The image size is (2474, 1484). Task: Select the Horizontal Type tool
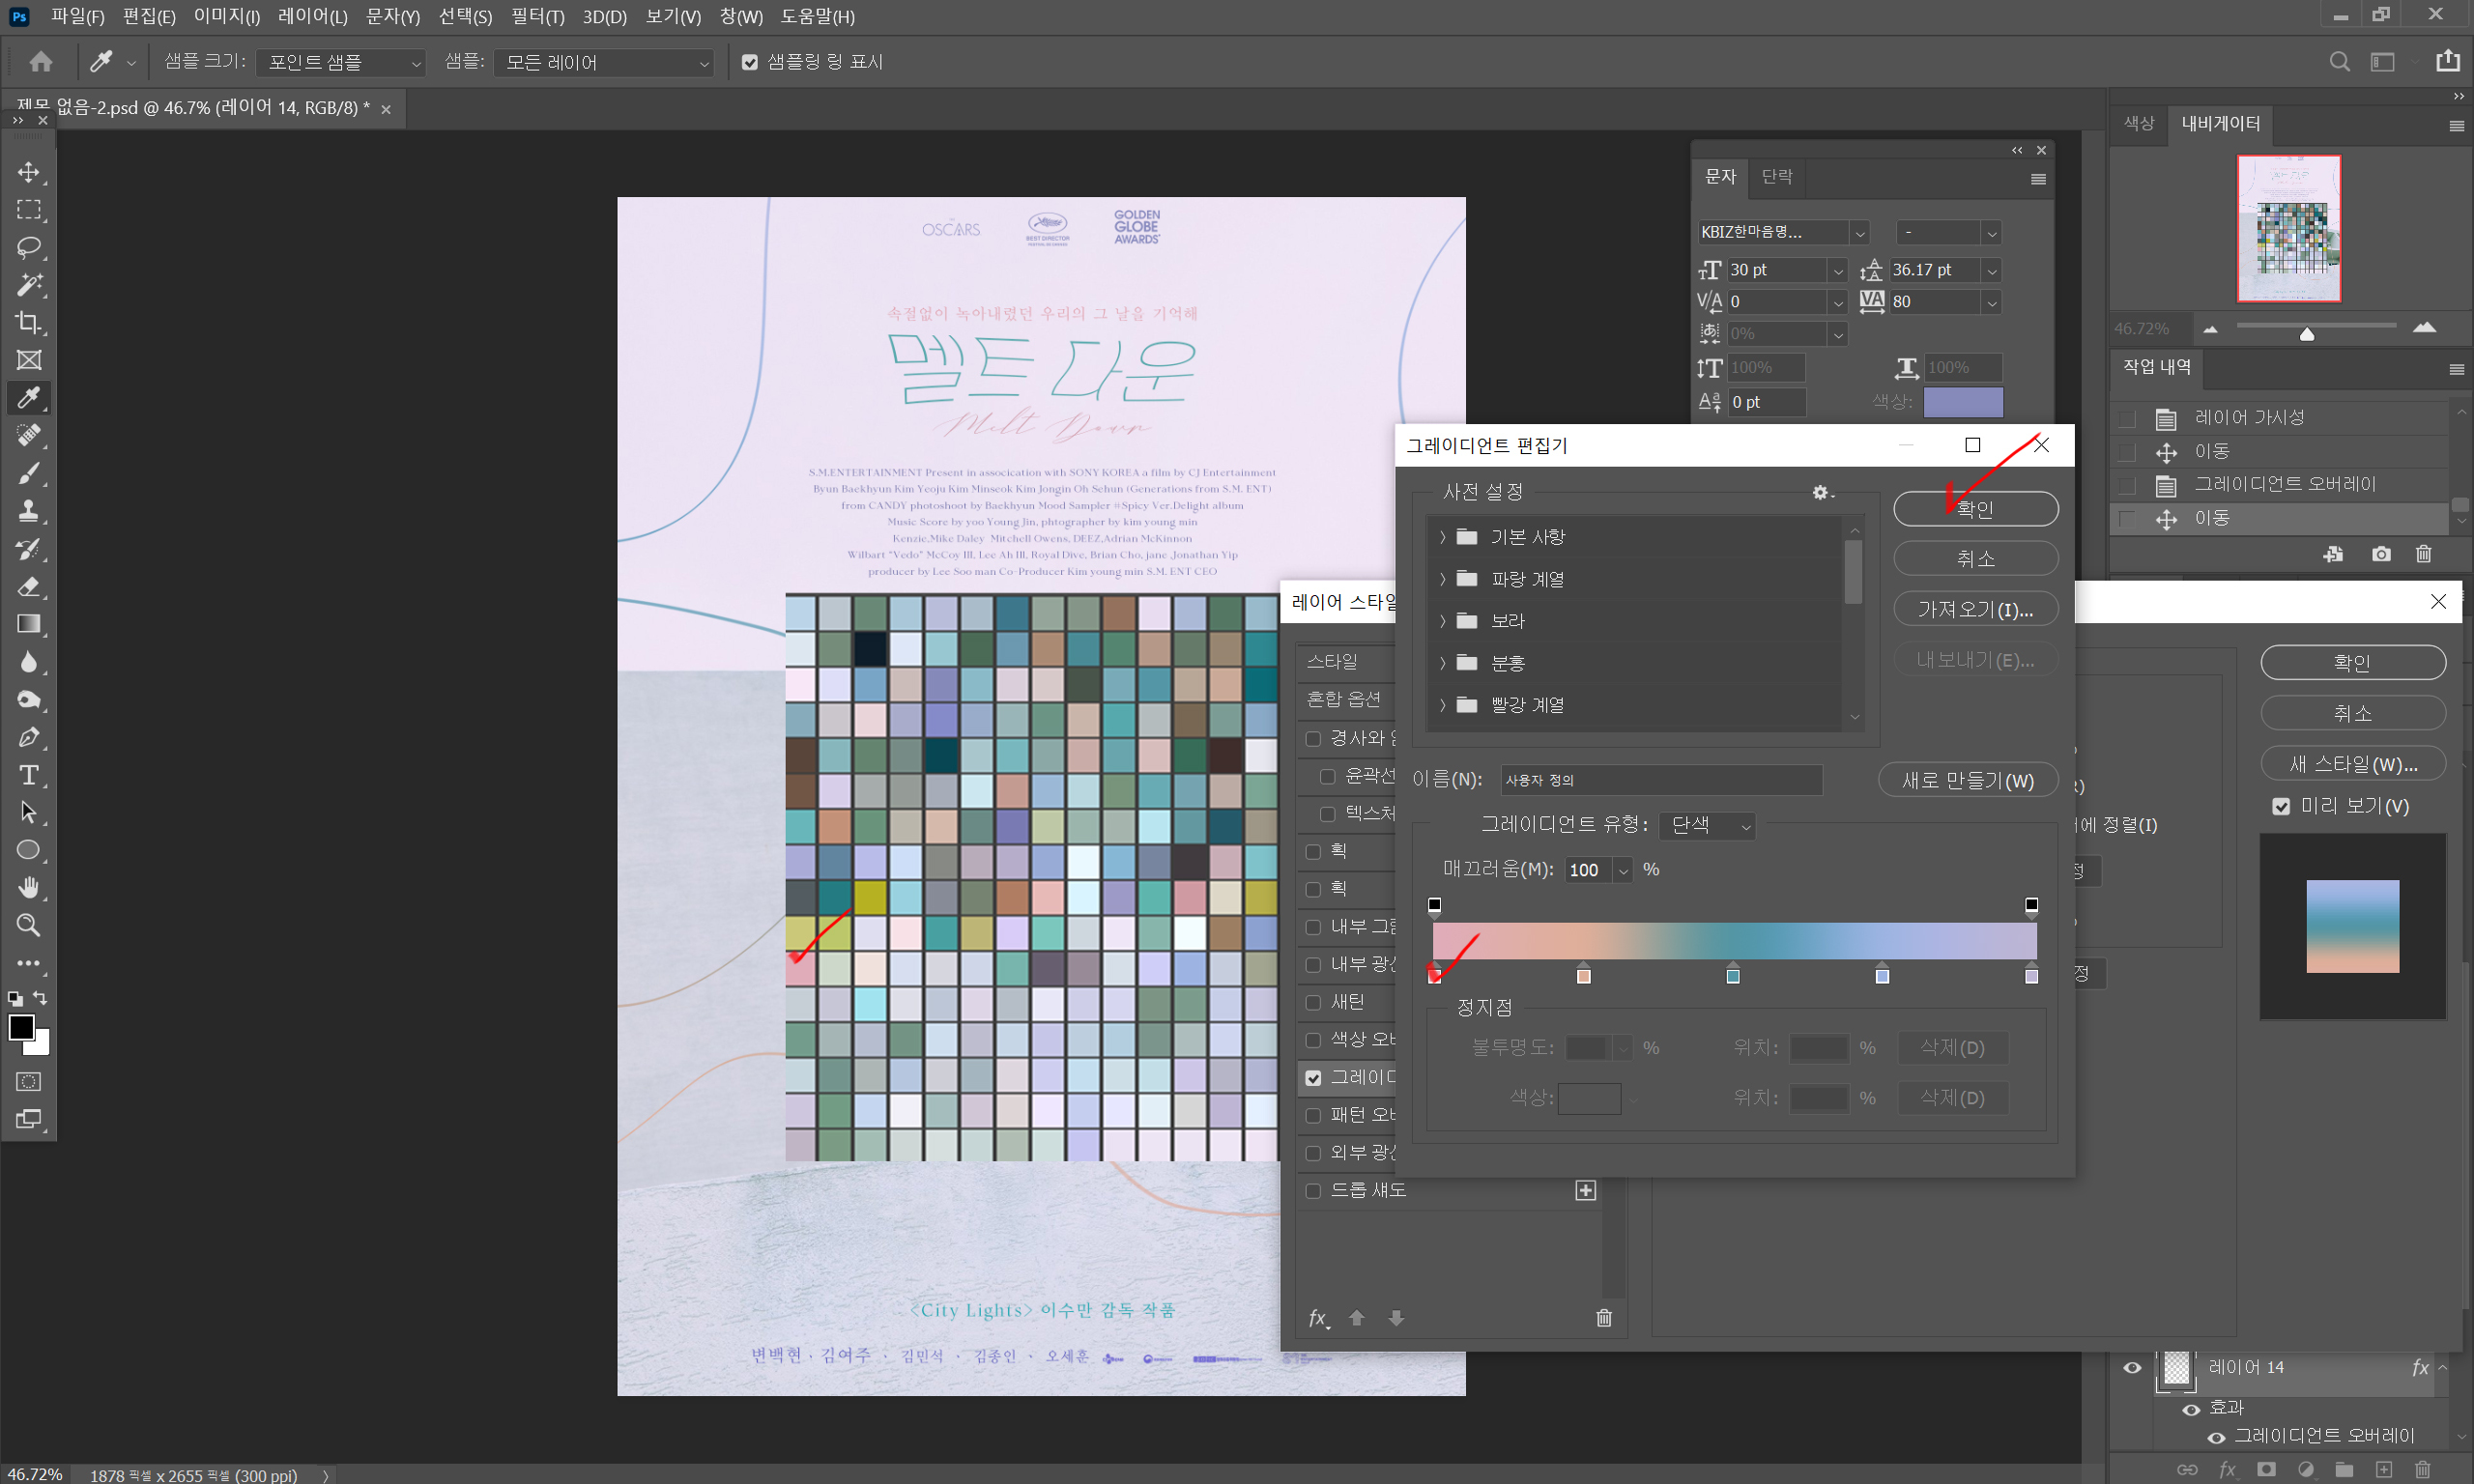tap(29, 775)
